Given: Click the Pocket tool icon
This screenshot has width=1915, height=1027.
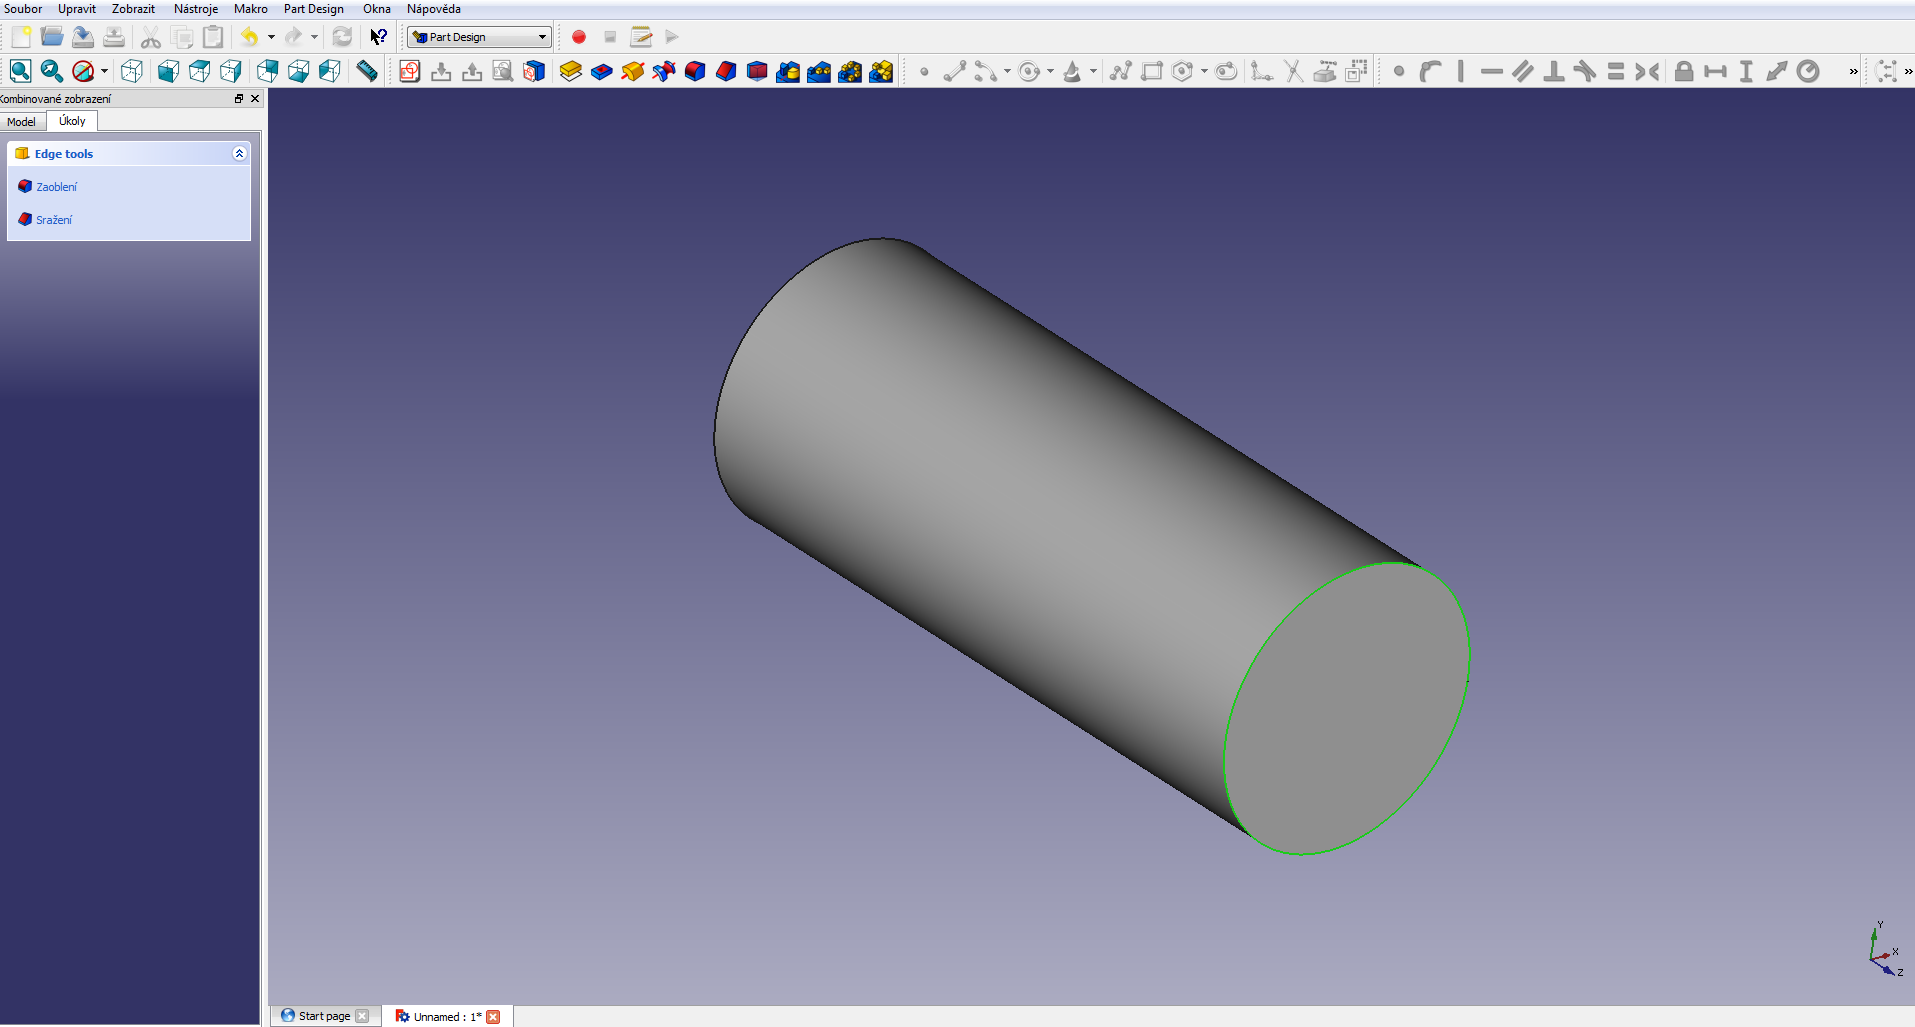Looking at the screenshot, I should [601, 71].
